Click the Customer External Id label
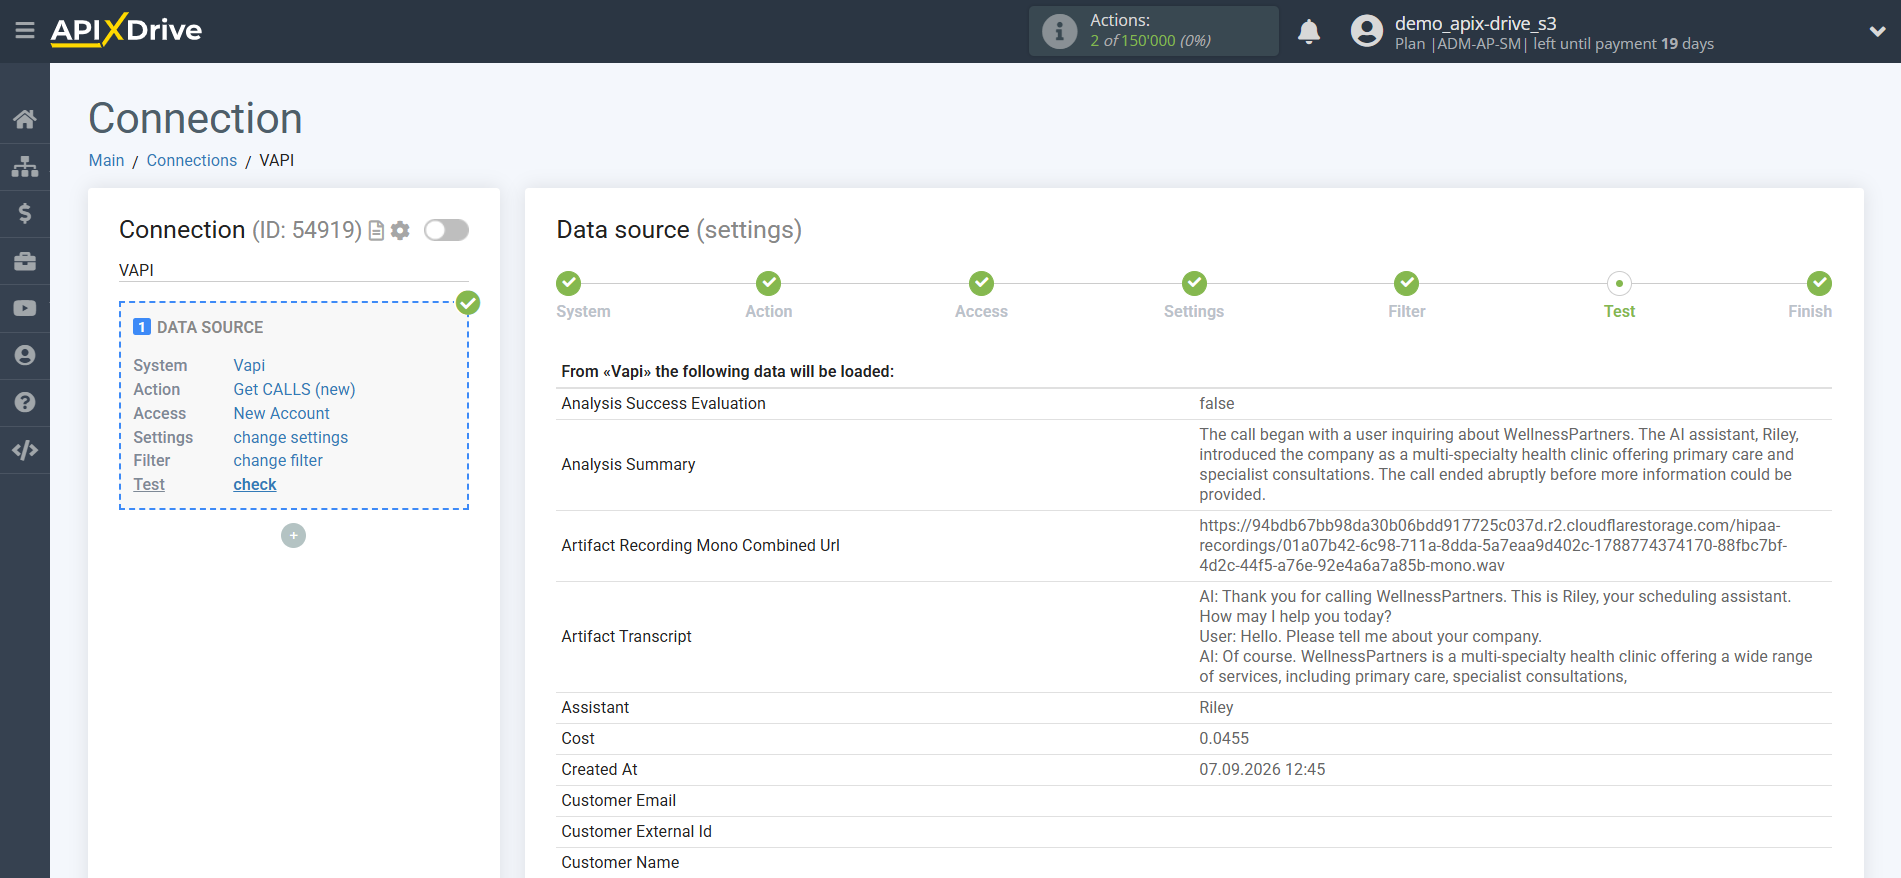Image resolution: width=1901 pixels, height=878 pixels. click(636, 831)
